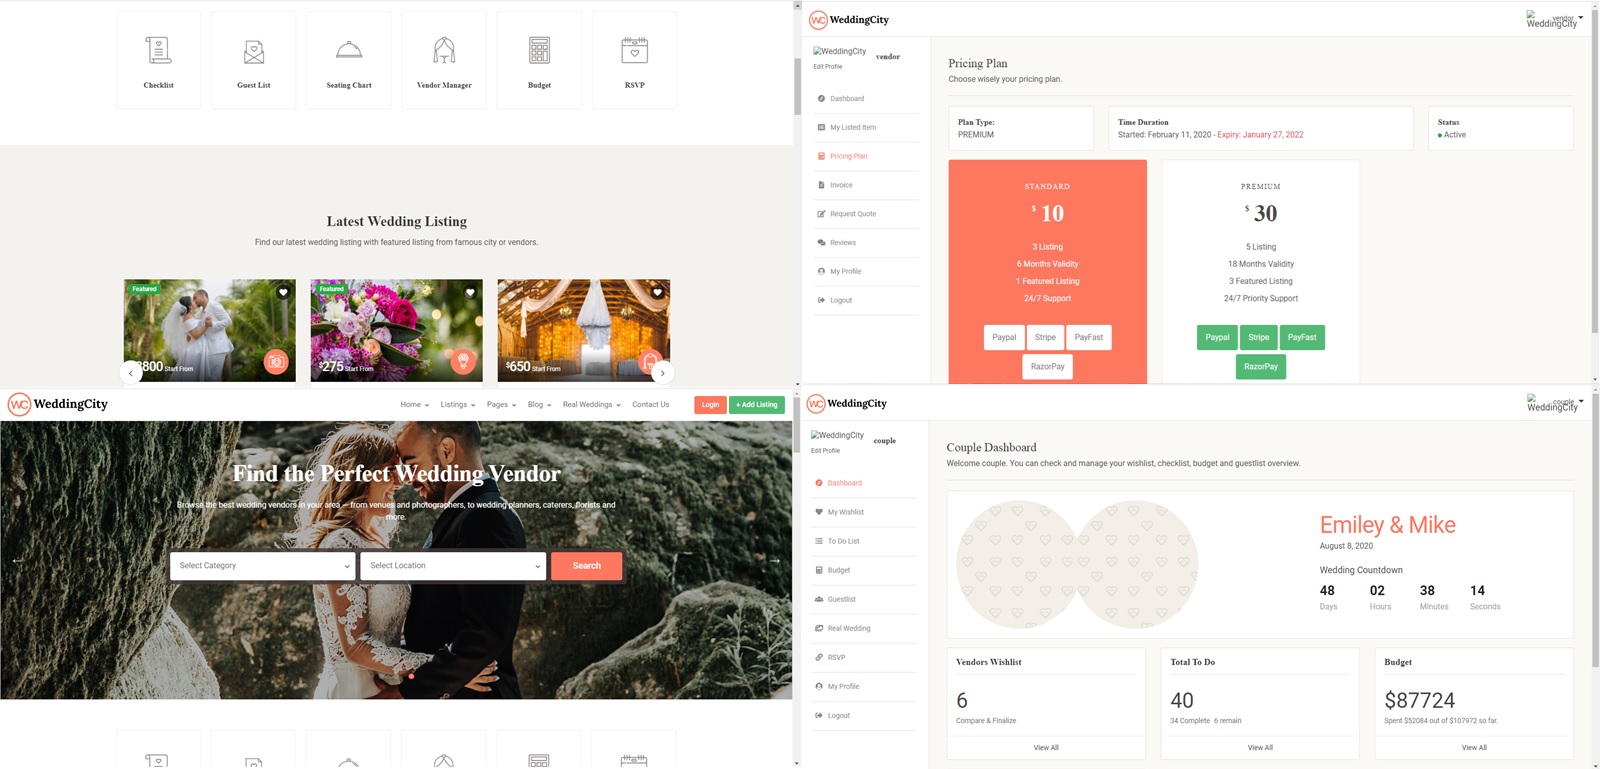Click the Add Listing button
The width and height of the screenshot is (1600, 769).
757,405
